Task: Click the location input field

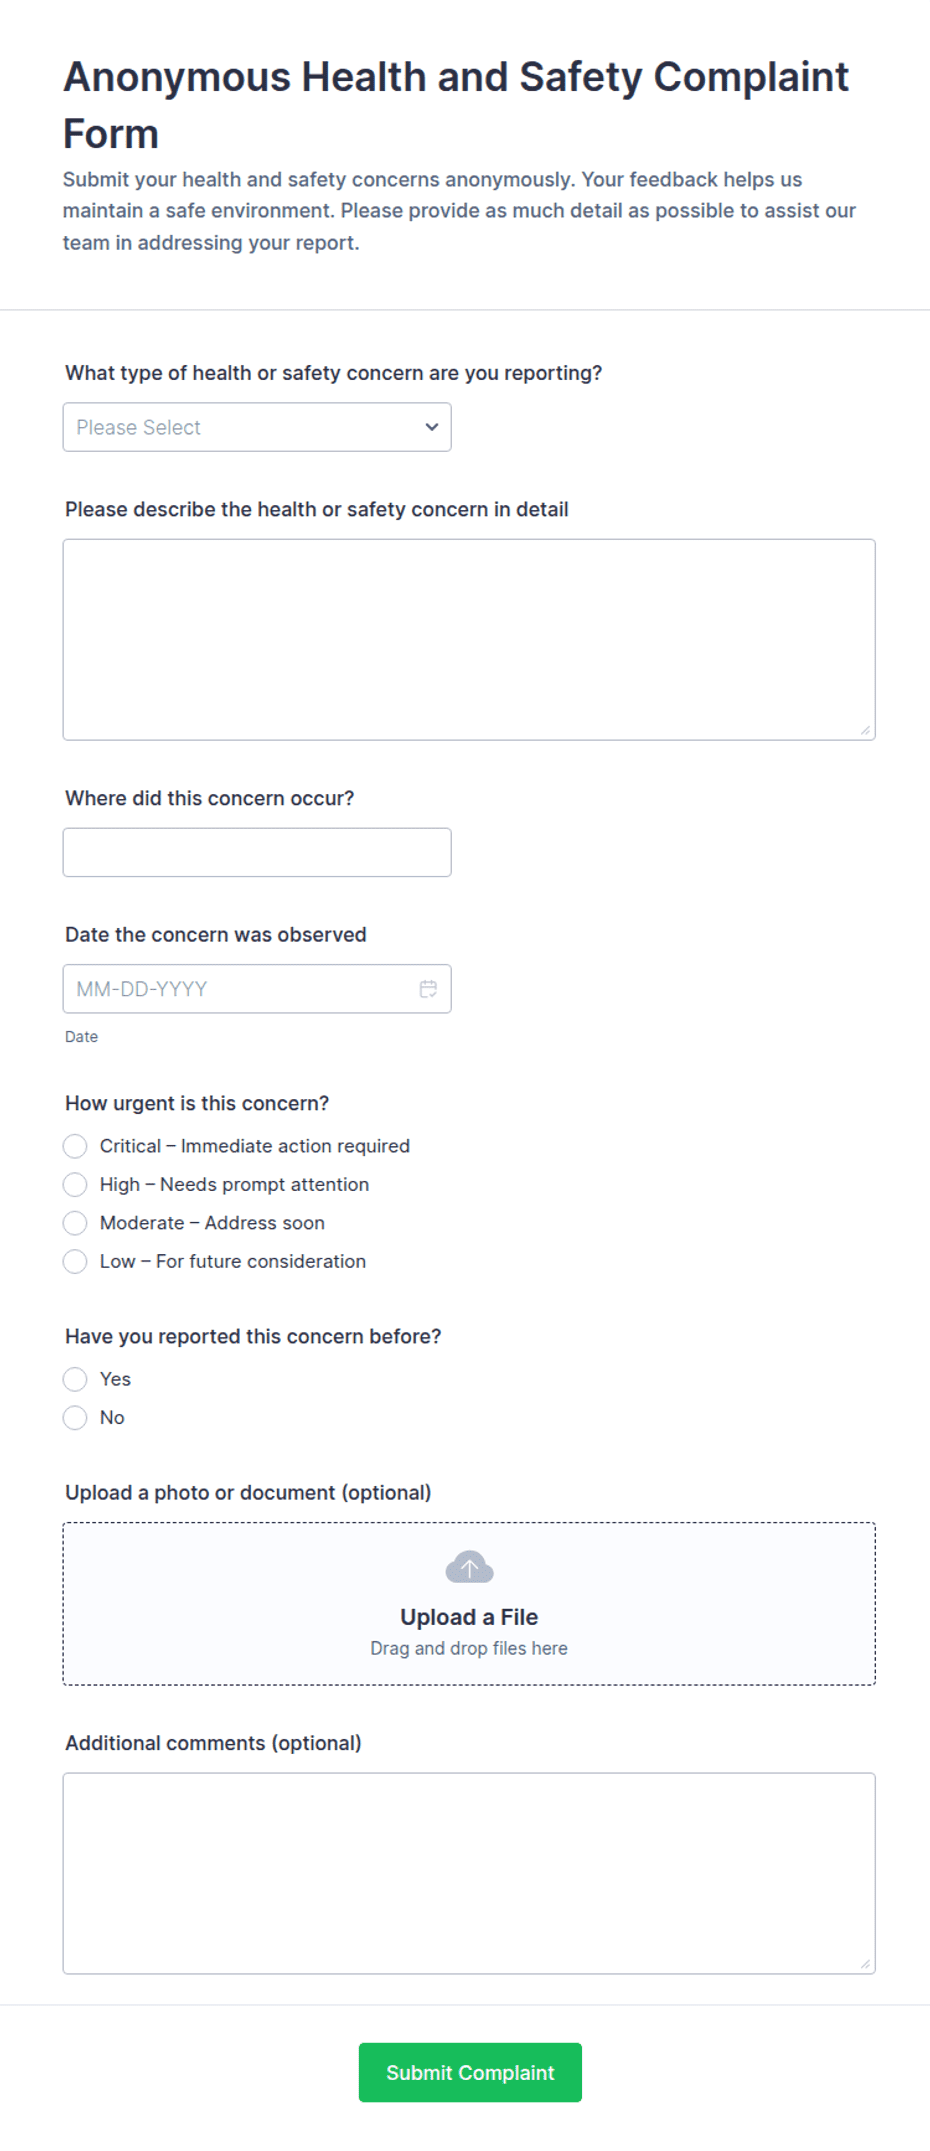Action: coord(257,853)
